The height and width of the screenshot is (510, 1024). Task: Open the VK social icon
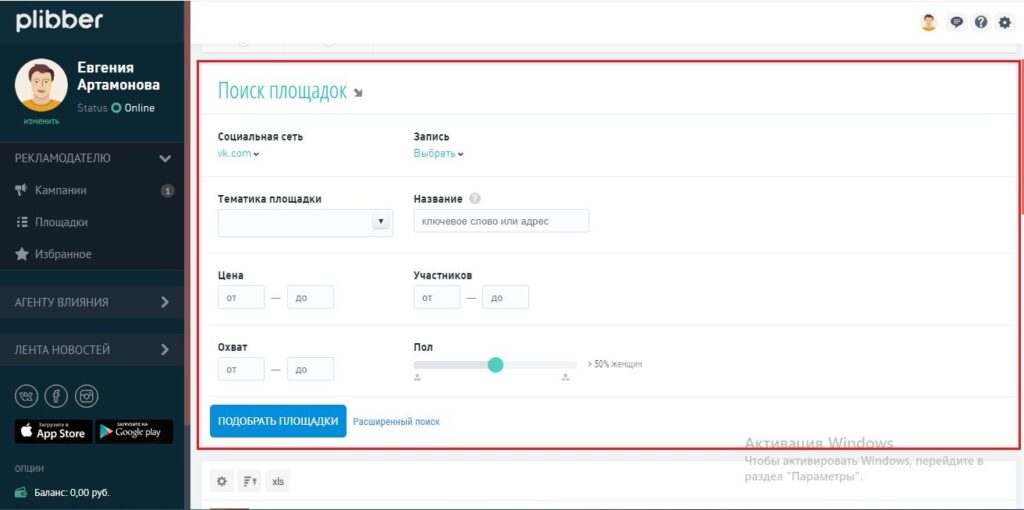click(x=27, y=396)
